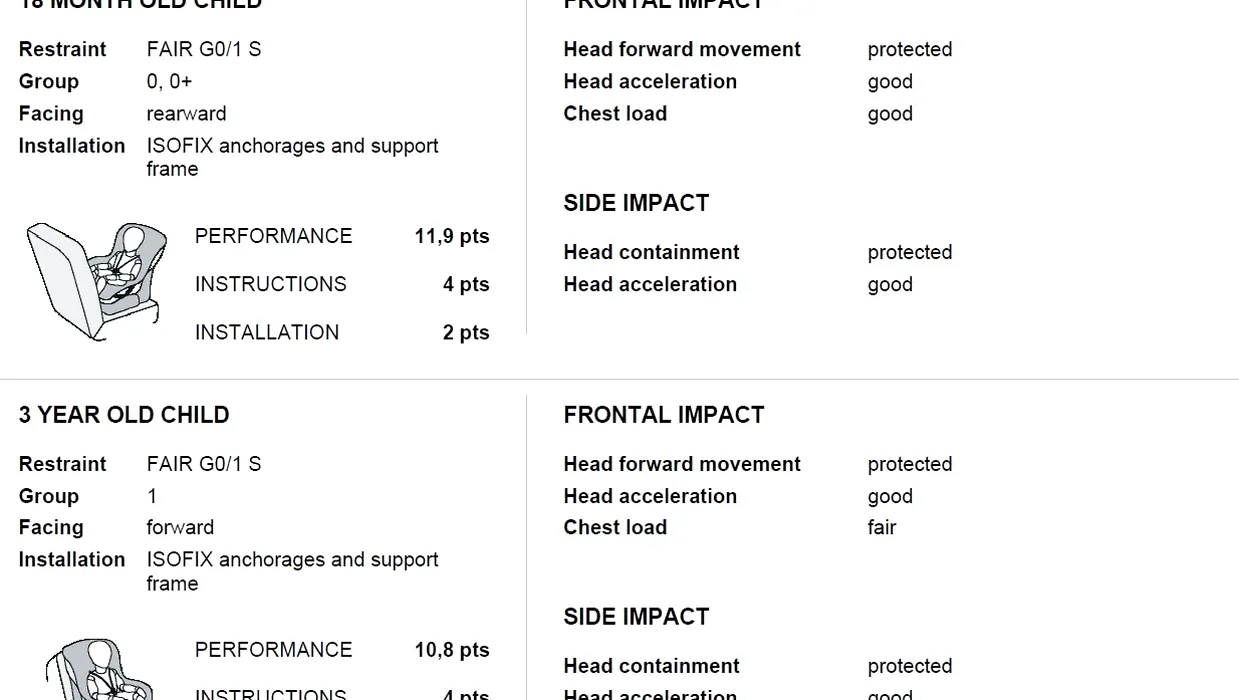1239x700 pixels.
Task: Click the PERFORMANCE label beside 11,9 pts
Action: pyautogui.click(x=273, y=236)
